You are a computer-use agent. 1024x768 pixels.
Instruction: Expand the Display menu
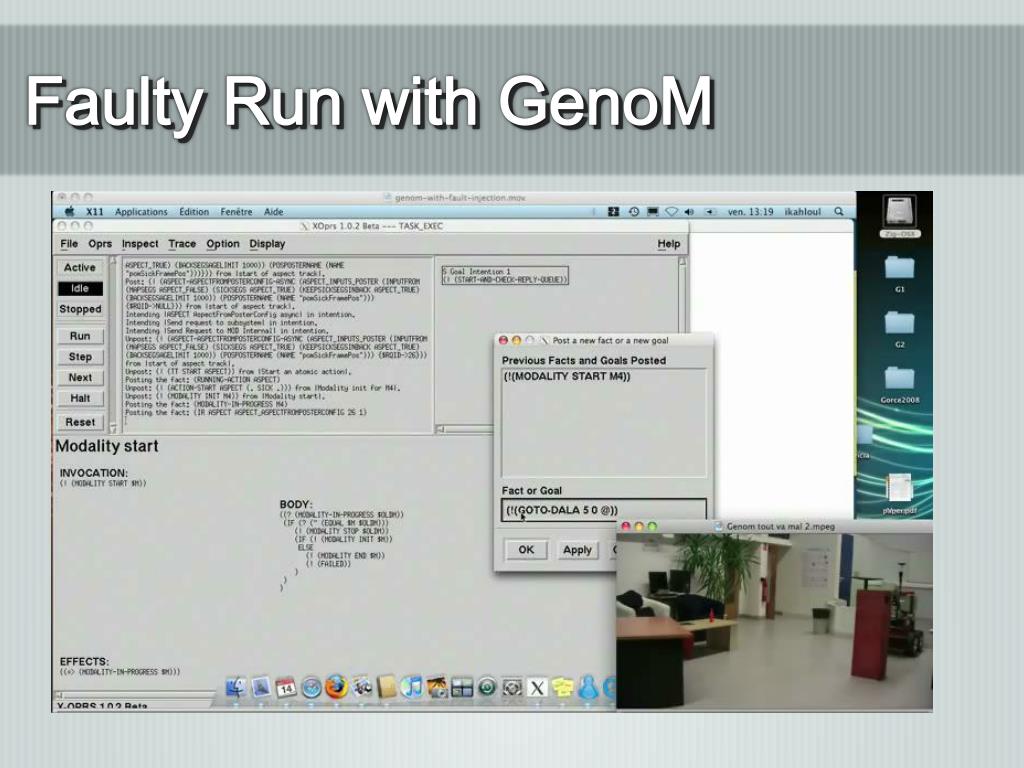[267, 244]
